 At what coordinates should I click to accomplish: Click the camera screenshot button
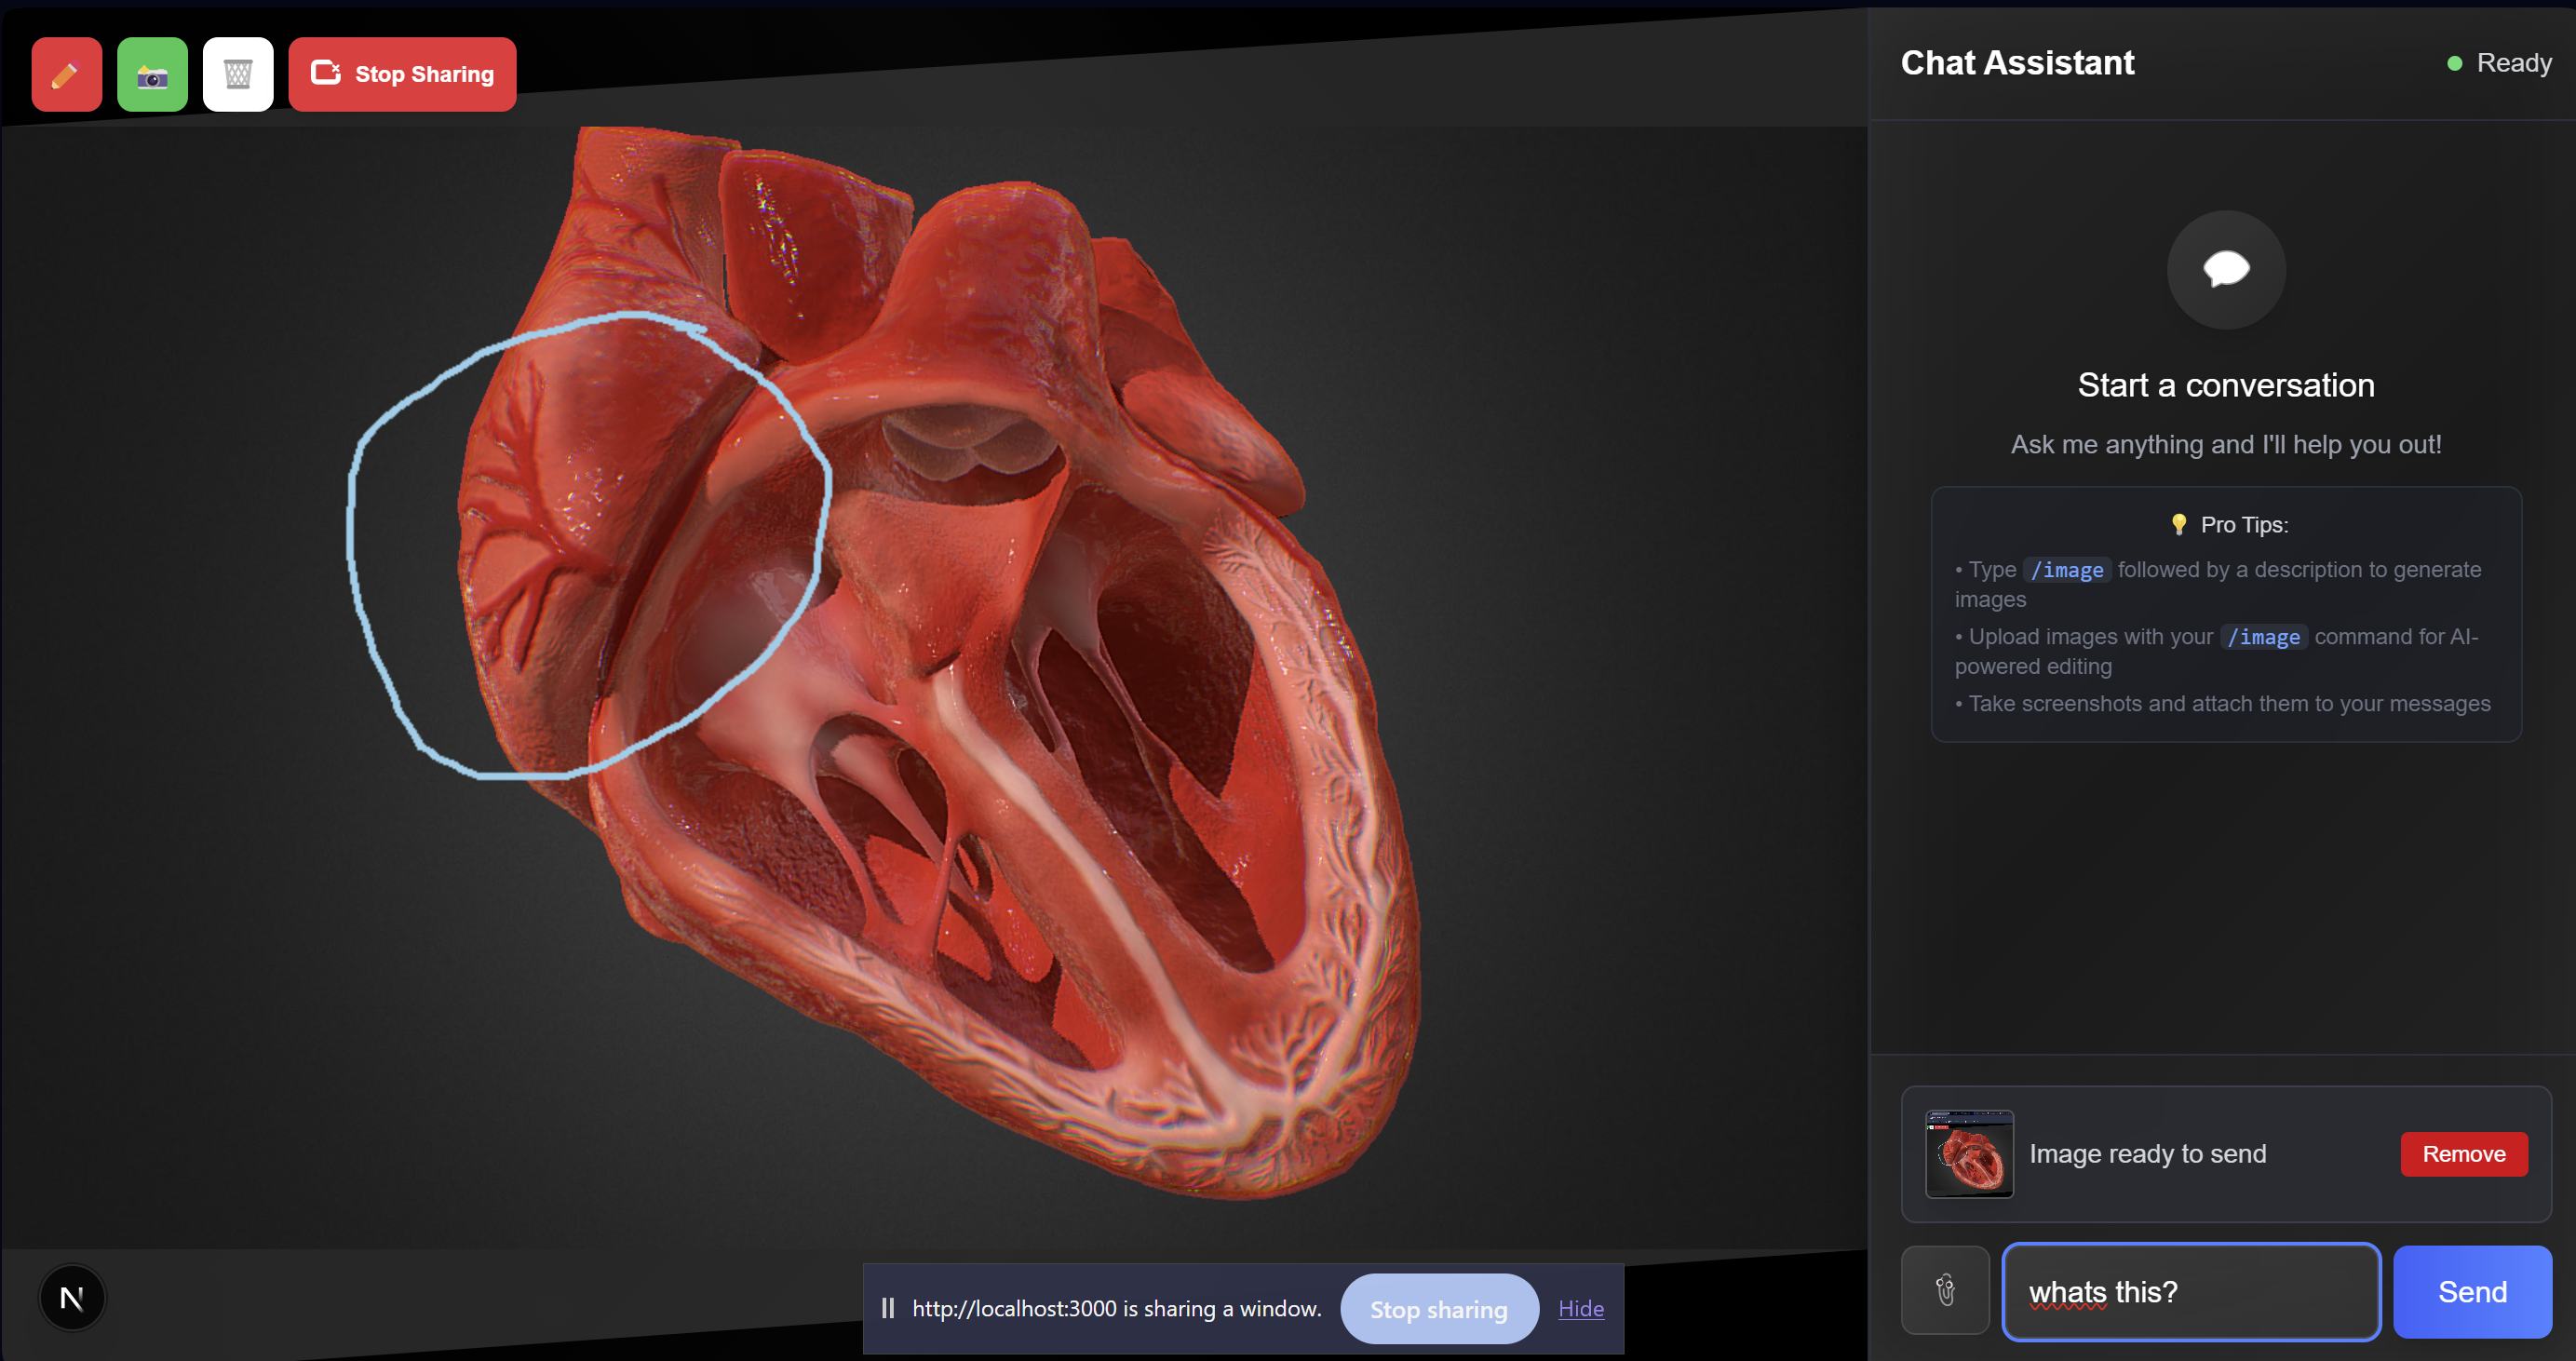[152, 74]
